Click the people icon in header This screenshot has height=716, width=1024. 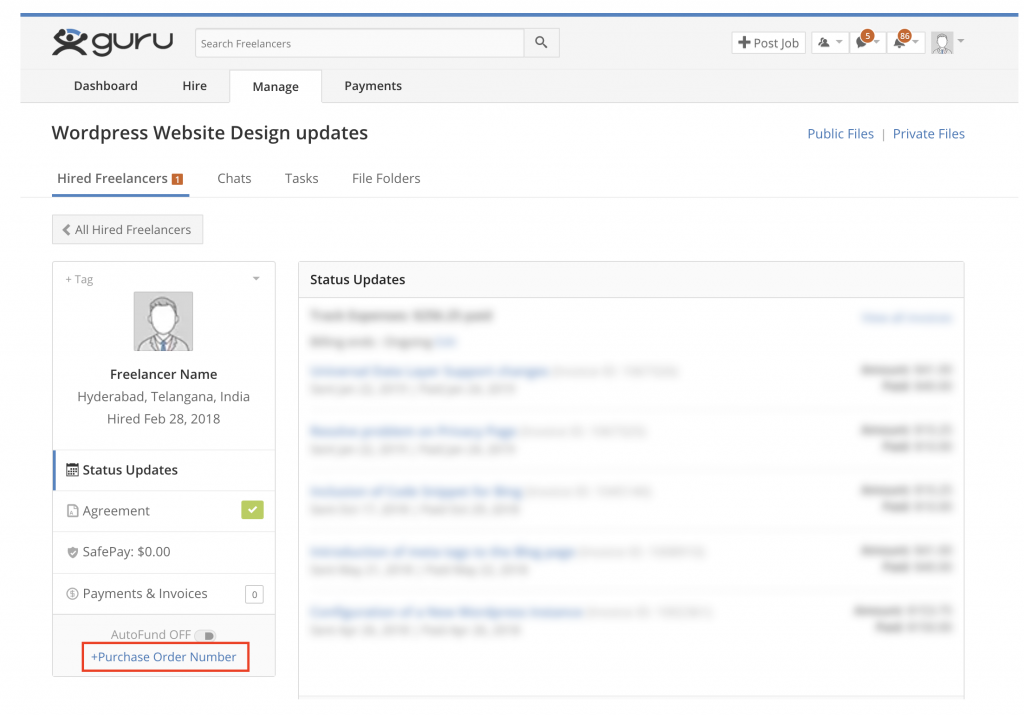pyautogui.click(x=824, y=43)
